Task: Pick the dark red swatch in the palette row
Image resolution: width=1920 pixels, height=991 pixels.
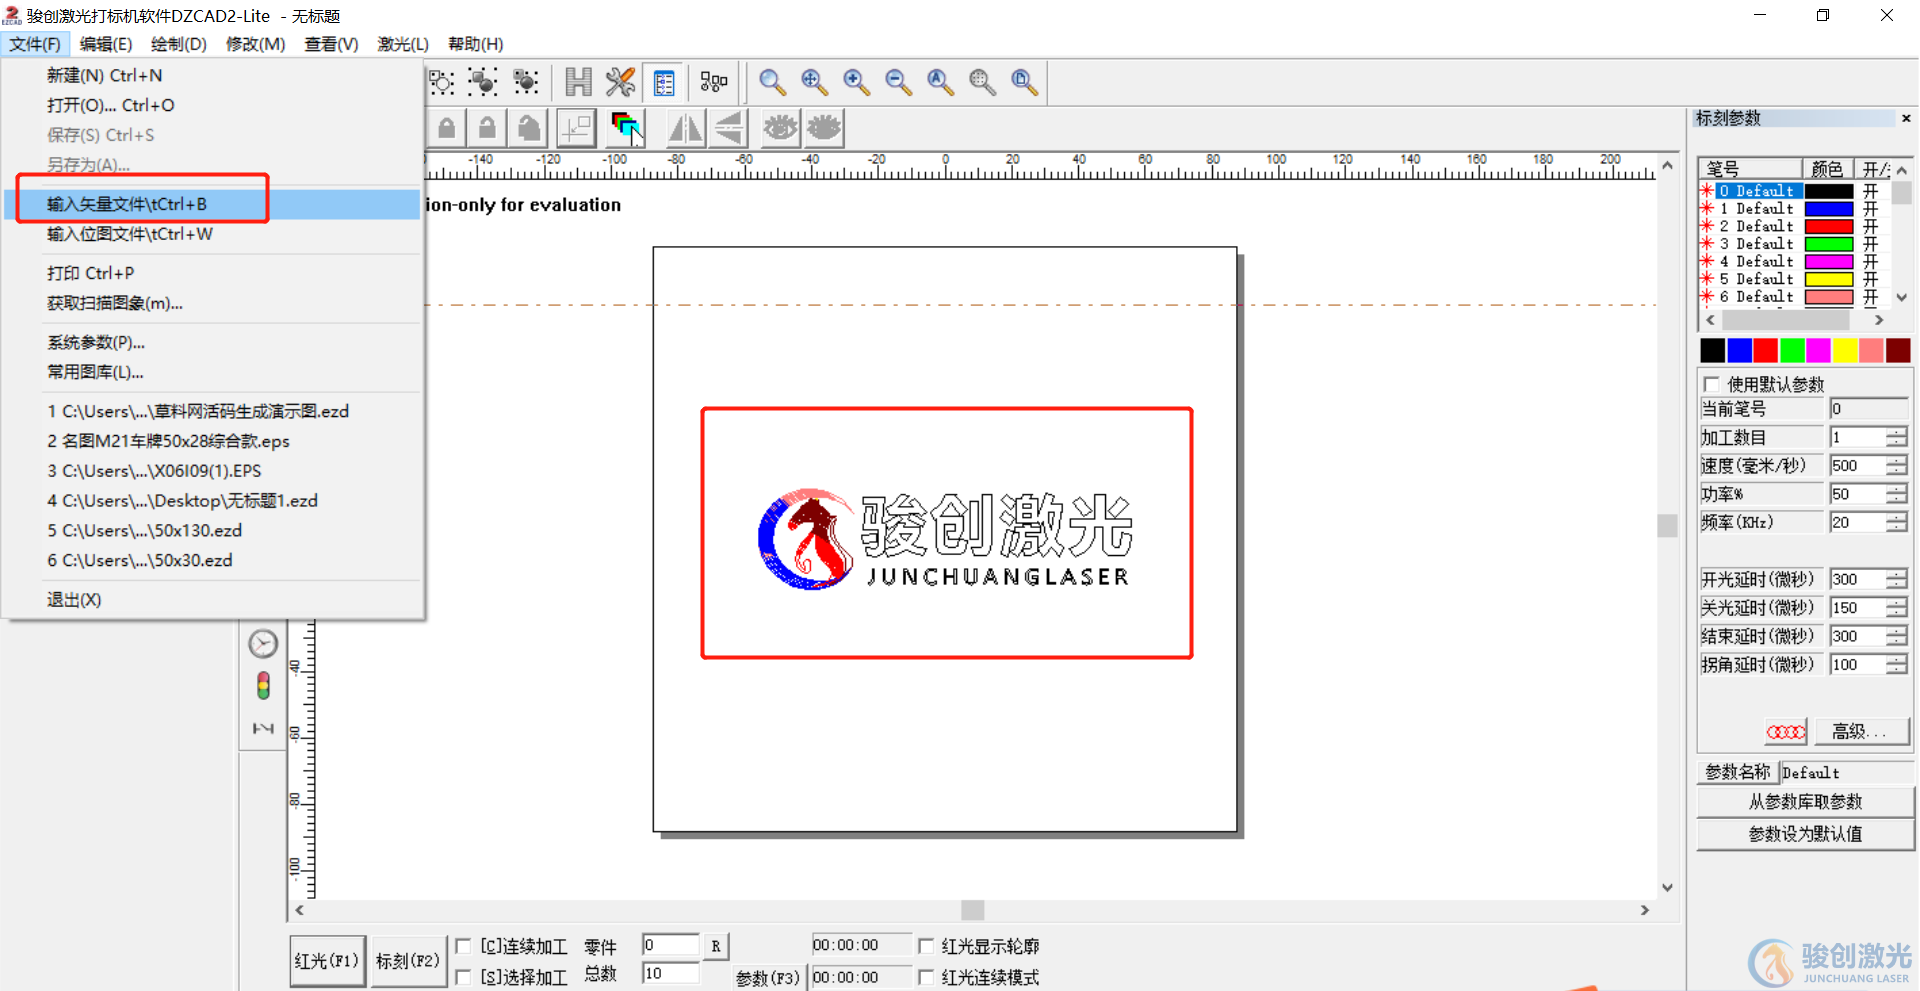Action: coord(1898,350)
